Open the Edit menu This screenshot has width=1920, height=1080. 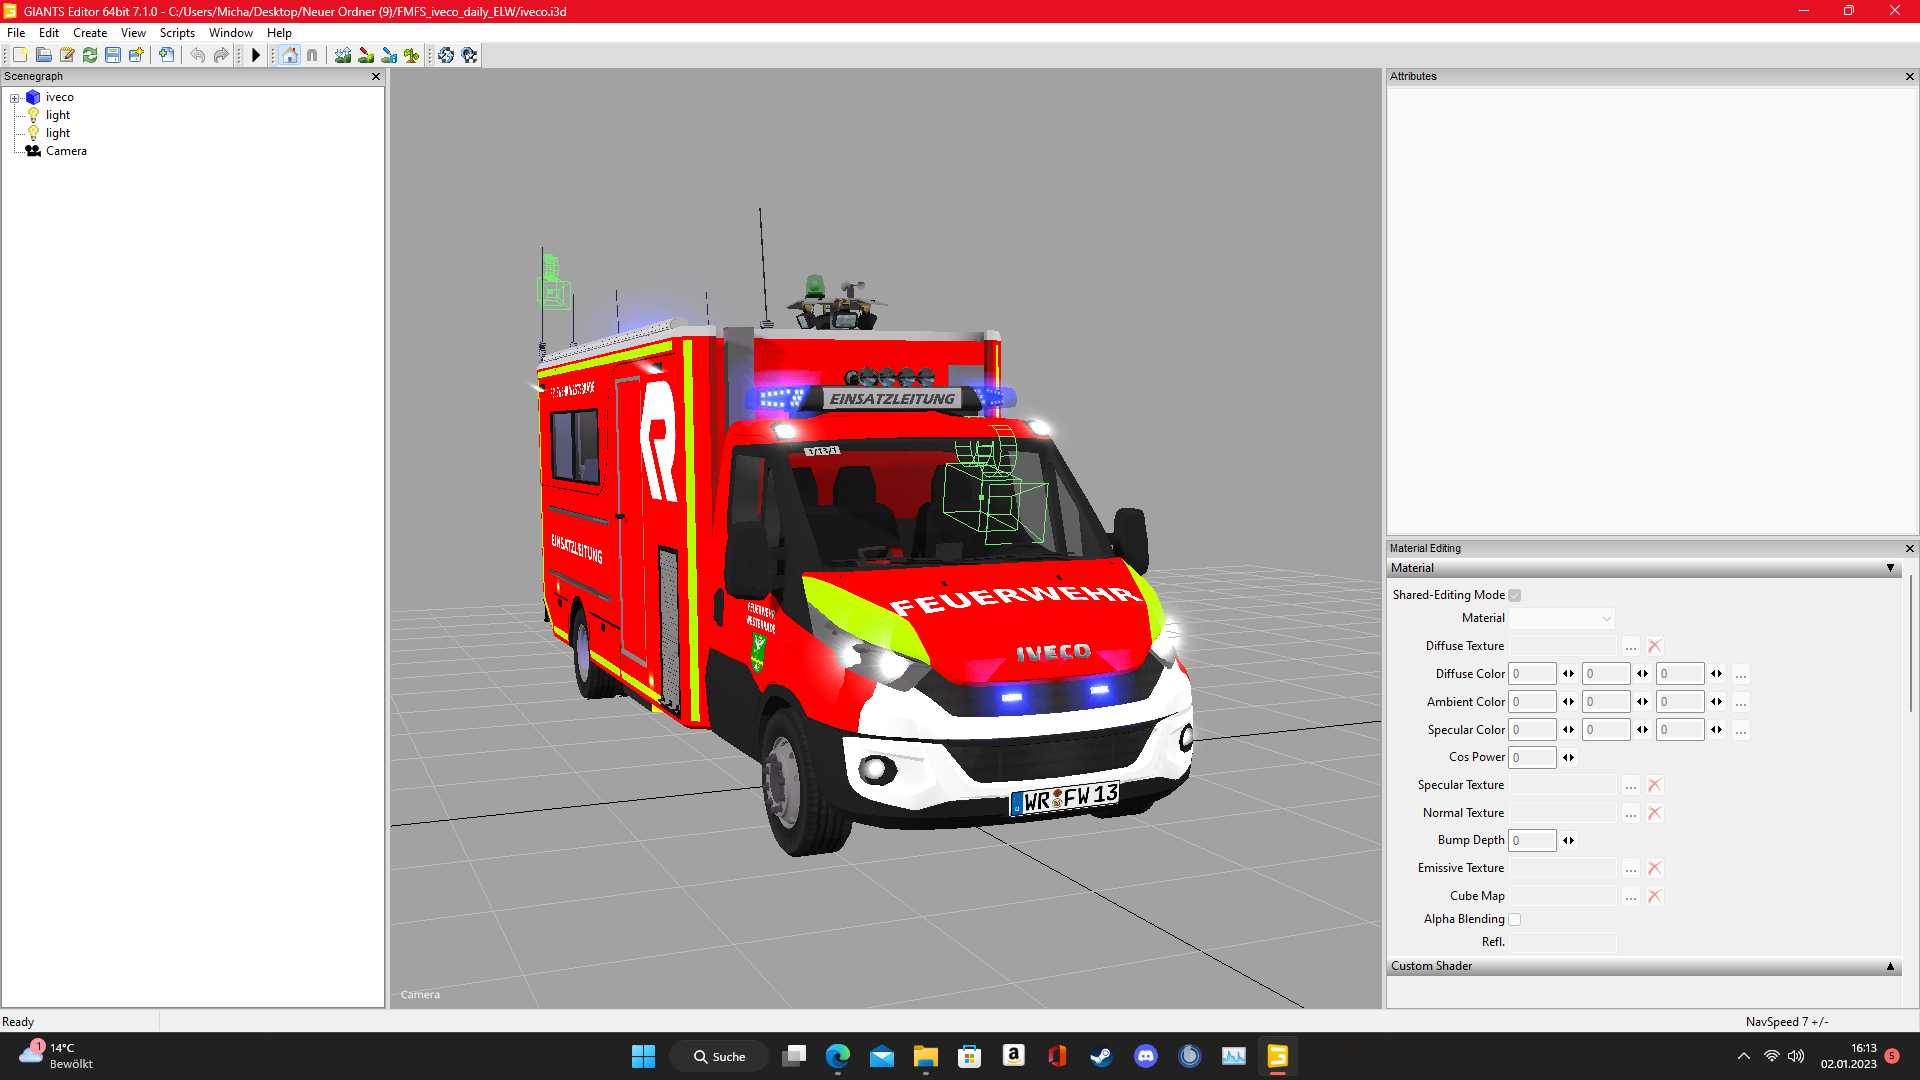click(49, 33)
